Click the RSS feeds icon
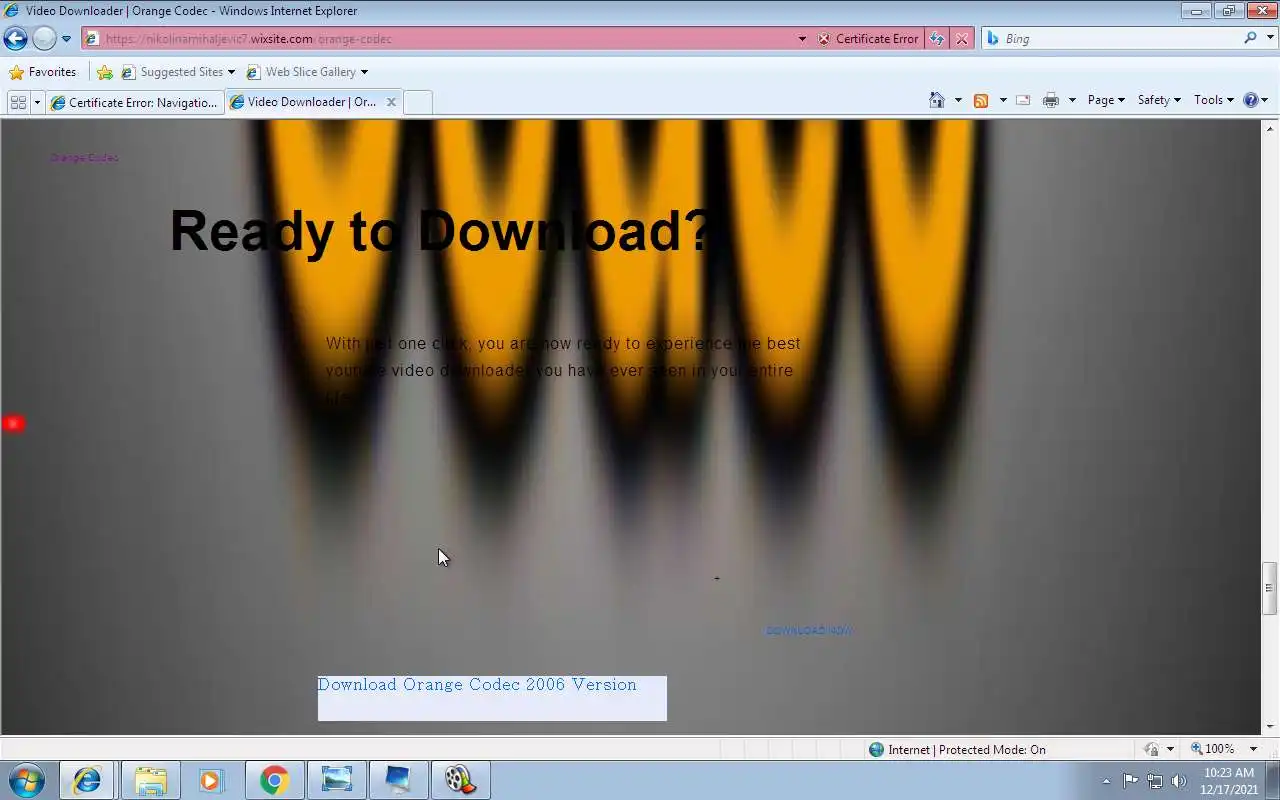 pos(981,100)
